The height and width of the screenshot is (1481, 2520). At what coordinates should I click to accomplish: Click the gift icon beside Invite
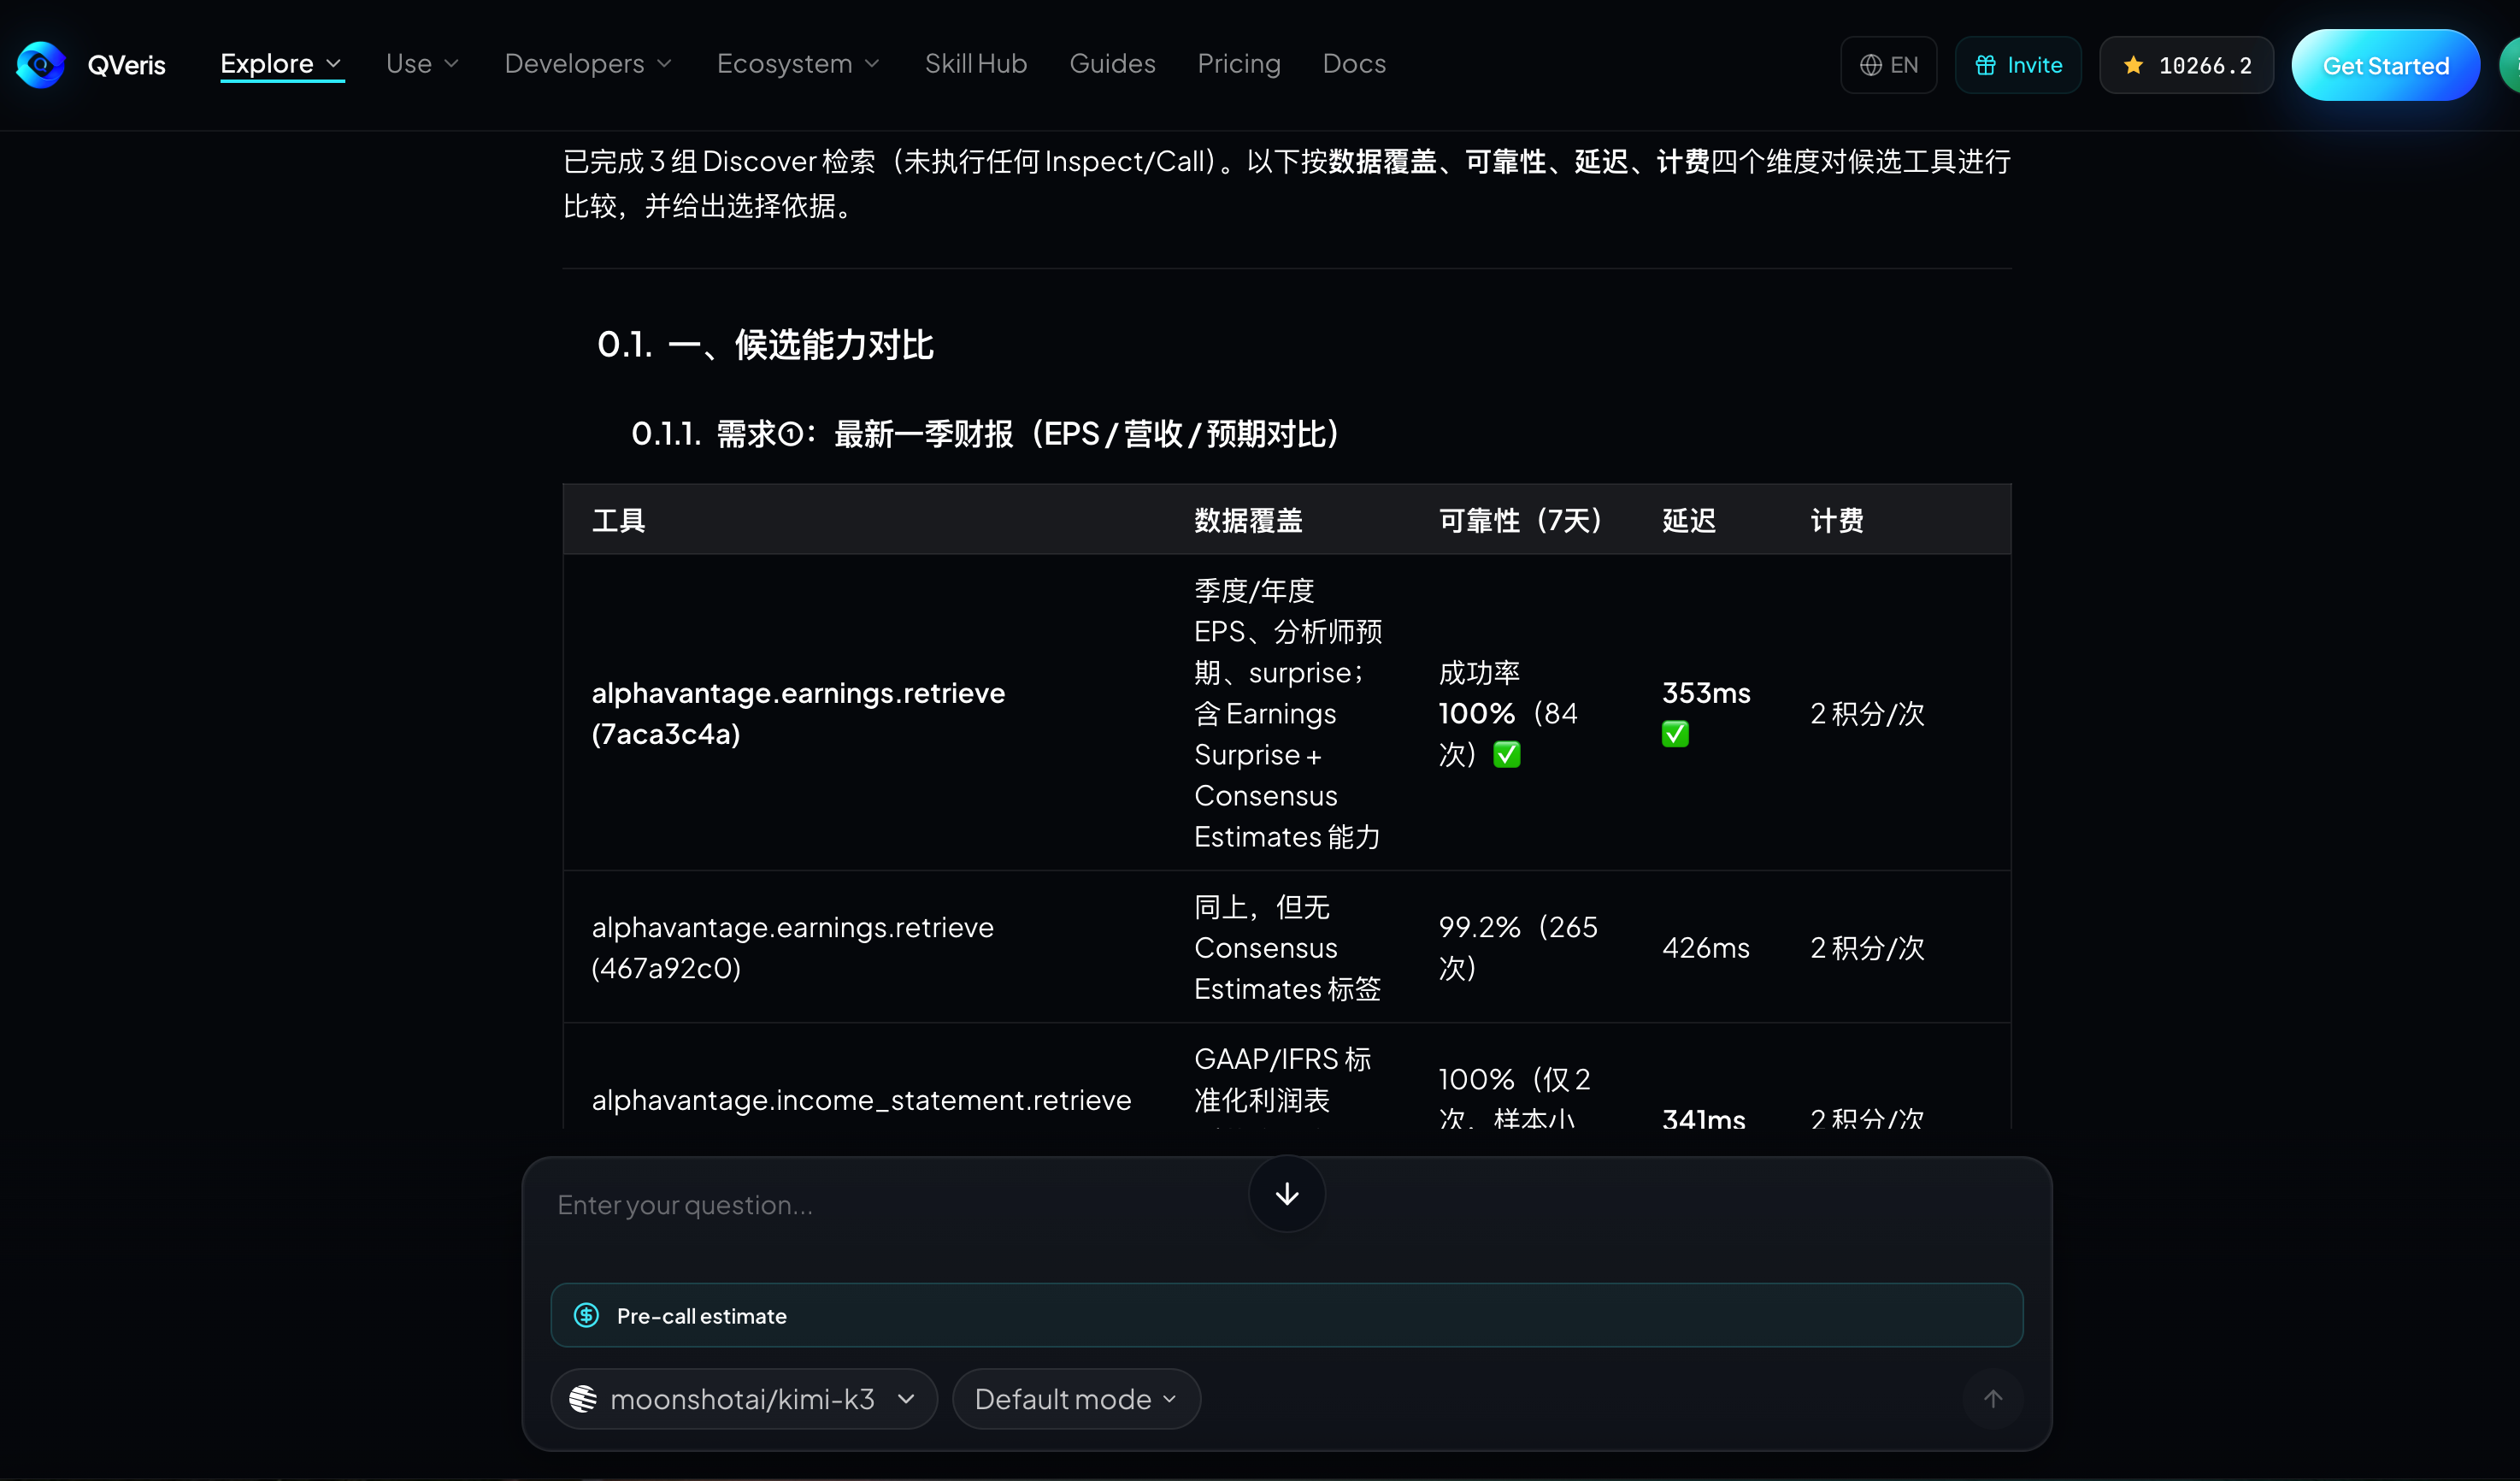click(x=1985, y=65)
